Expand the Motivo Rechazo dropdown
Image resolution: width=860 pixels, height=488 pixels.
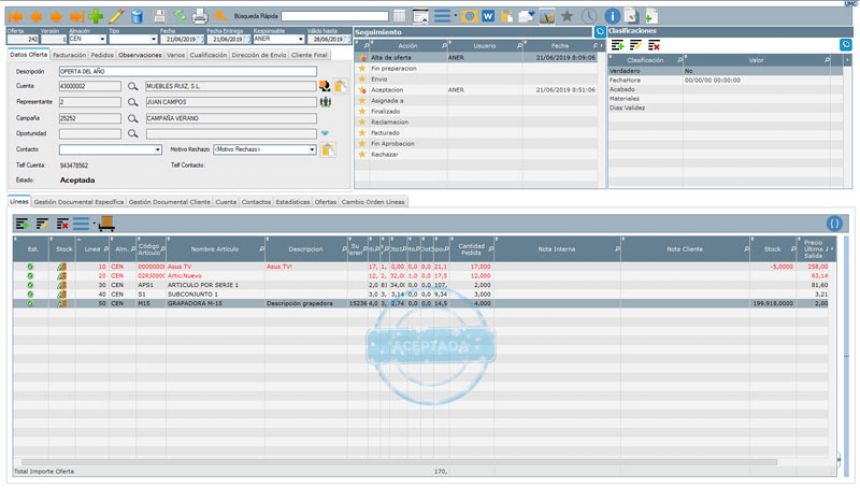click(312, 149)
